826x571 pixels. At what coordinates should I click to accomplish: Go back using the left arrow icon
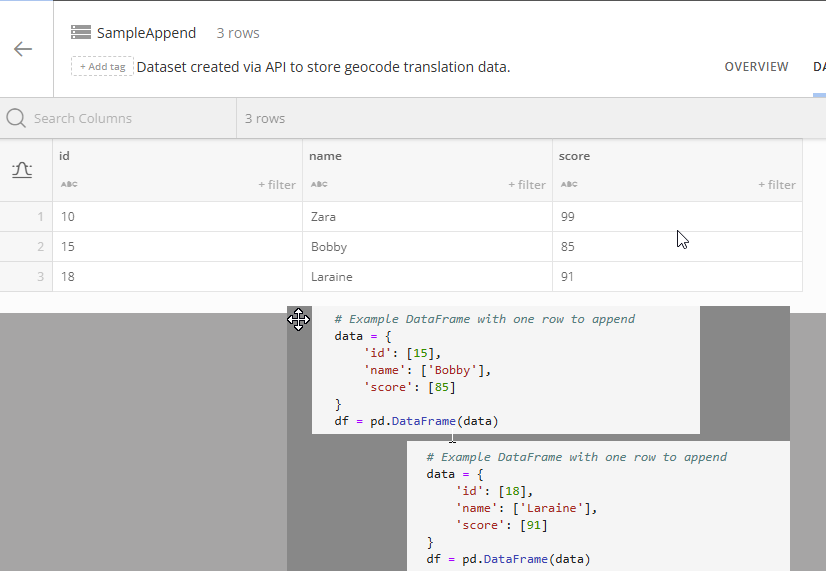23,49
